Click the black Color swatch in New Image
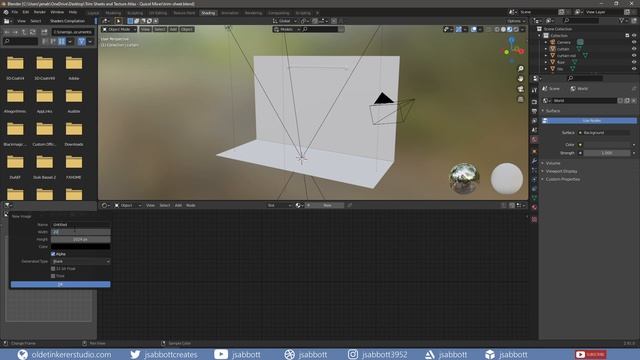The height and width of the screenshot is (360, 640). click(x=81, y=247)
